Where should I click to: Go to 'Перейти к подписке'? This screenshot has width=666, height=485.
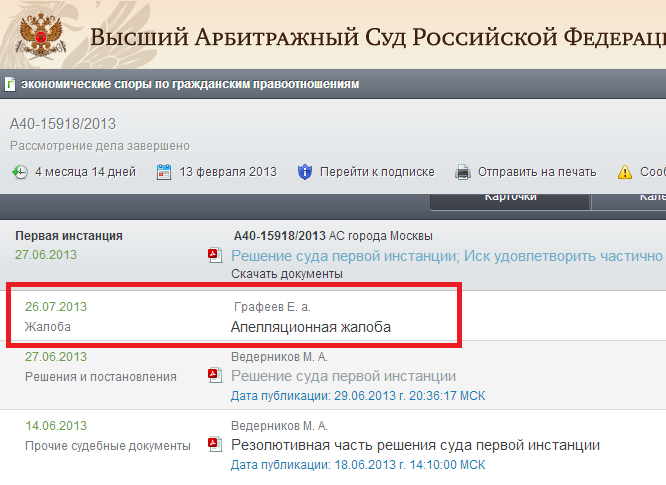[377, 172]
